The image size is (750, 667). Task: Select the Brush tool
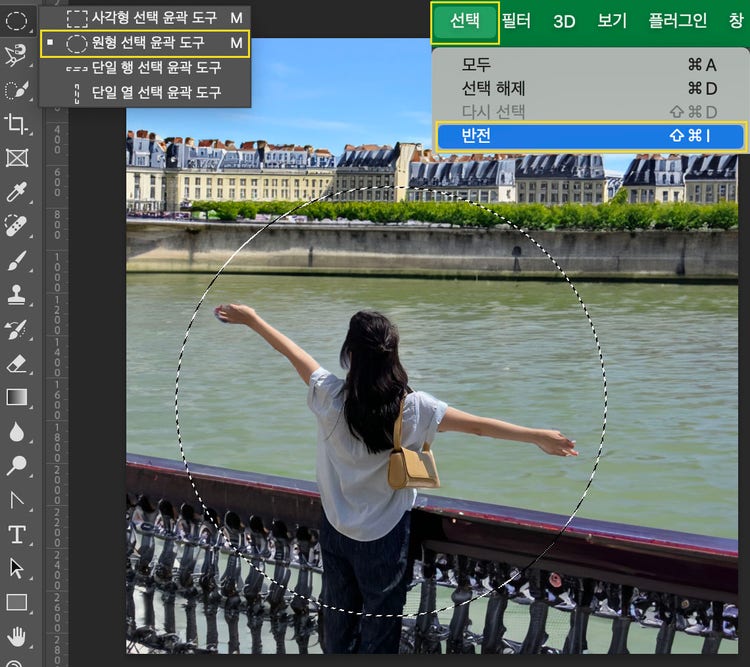pos(16,261)
